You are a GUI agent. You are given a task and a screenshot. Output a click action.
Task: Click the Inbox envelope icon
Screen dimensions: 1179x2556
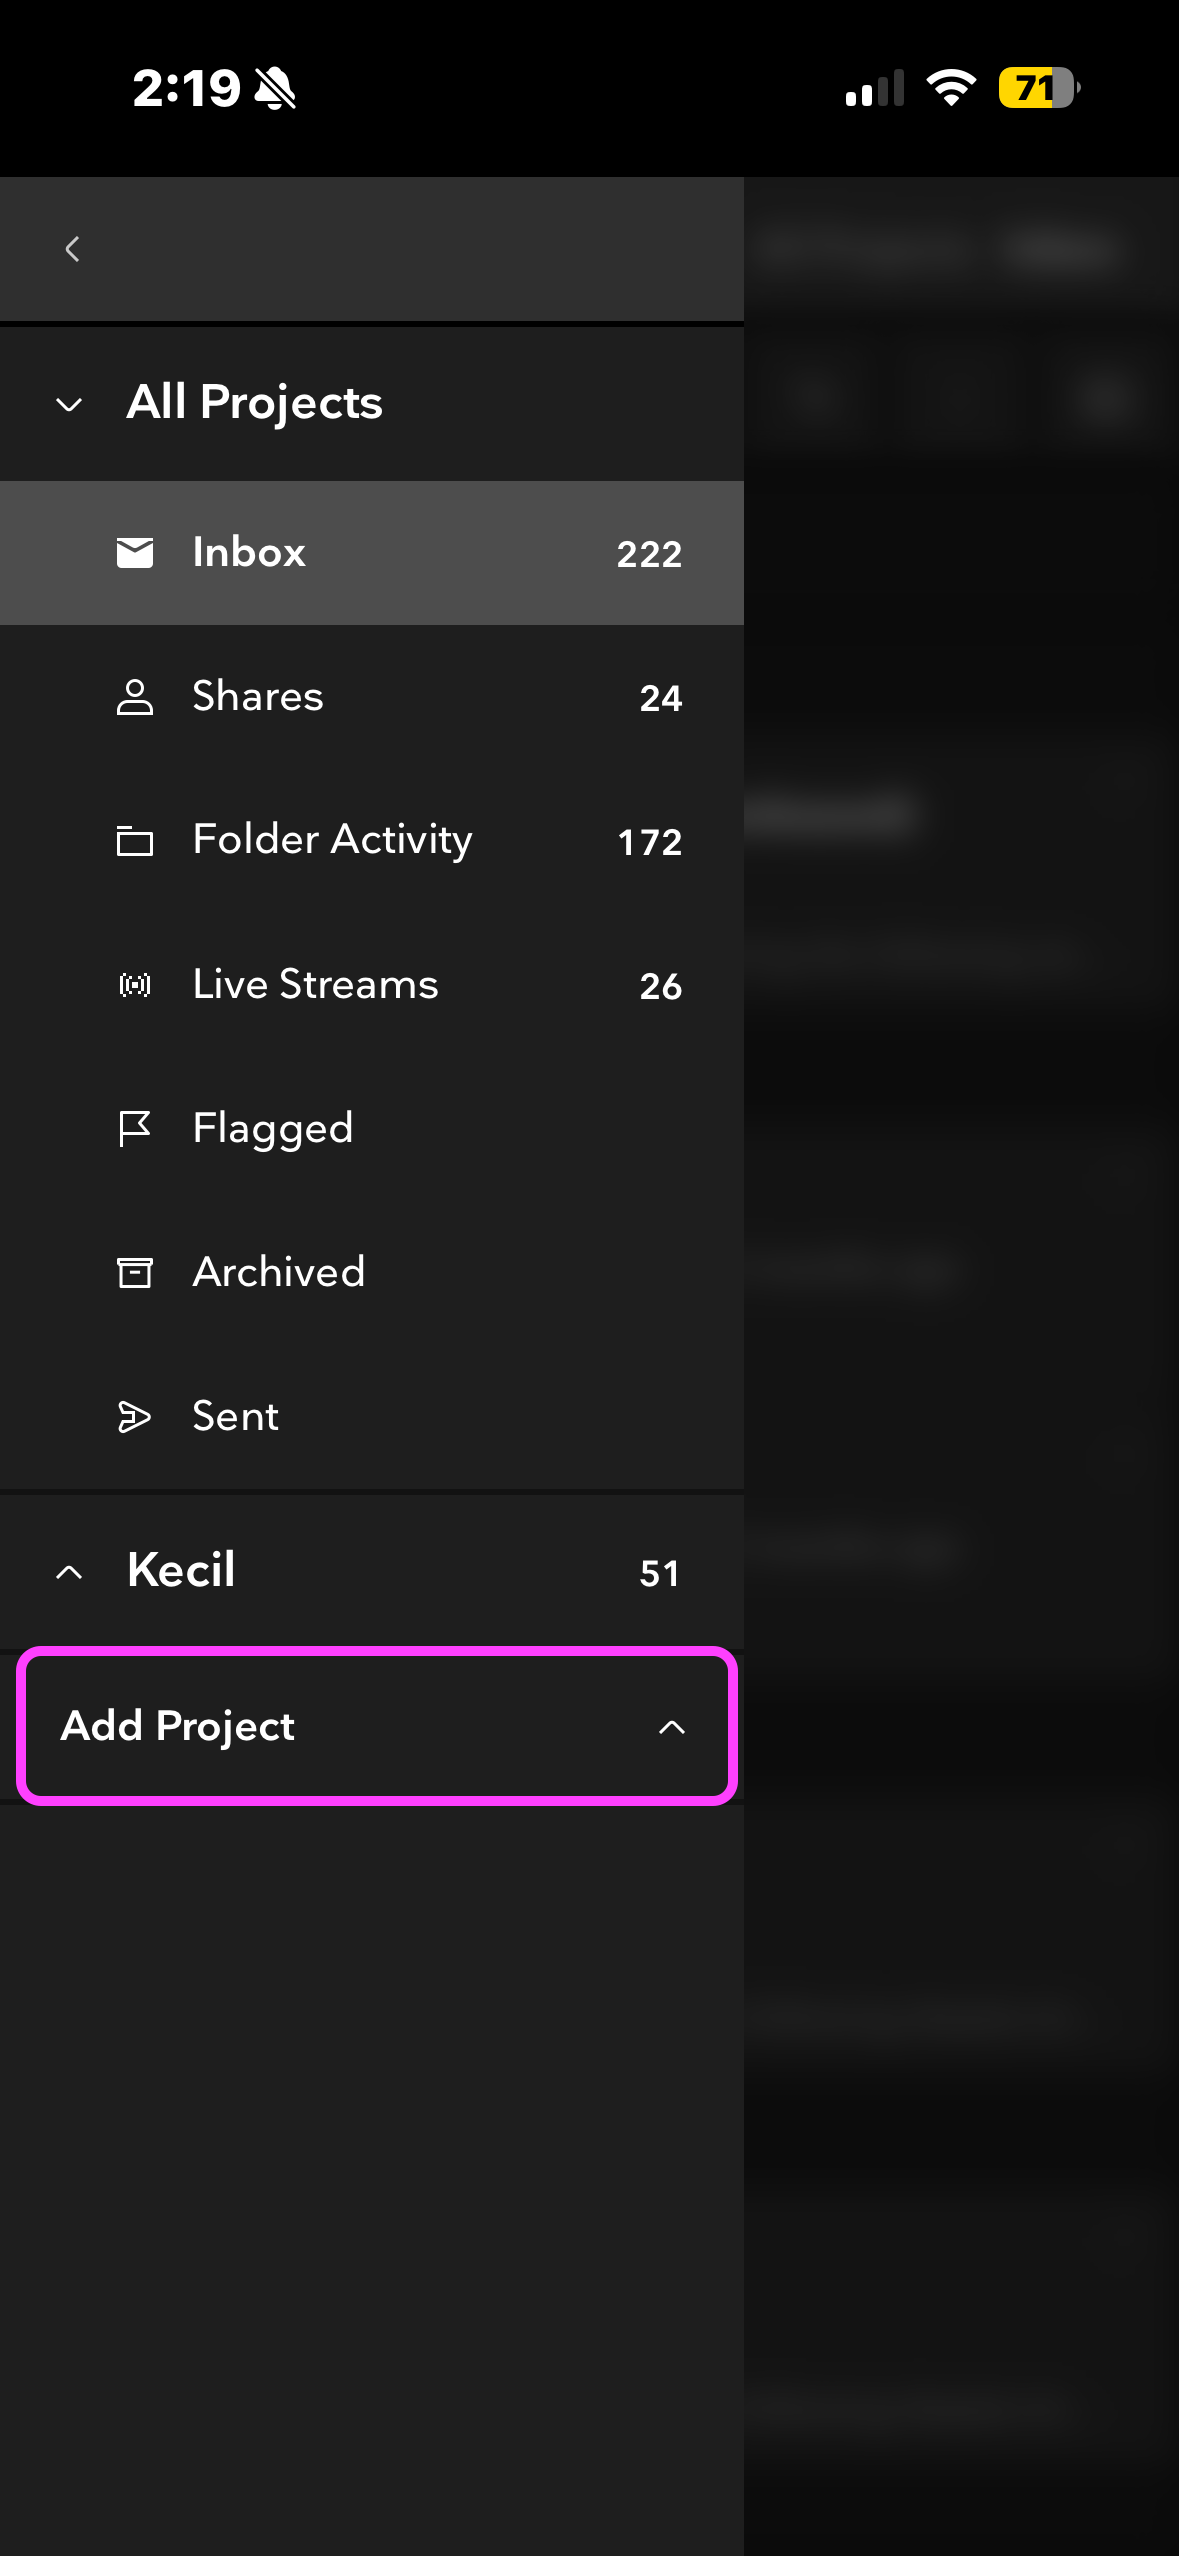135,553
